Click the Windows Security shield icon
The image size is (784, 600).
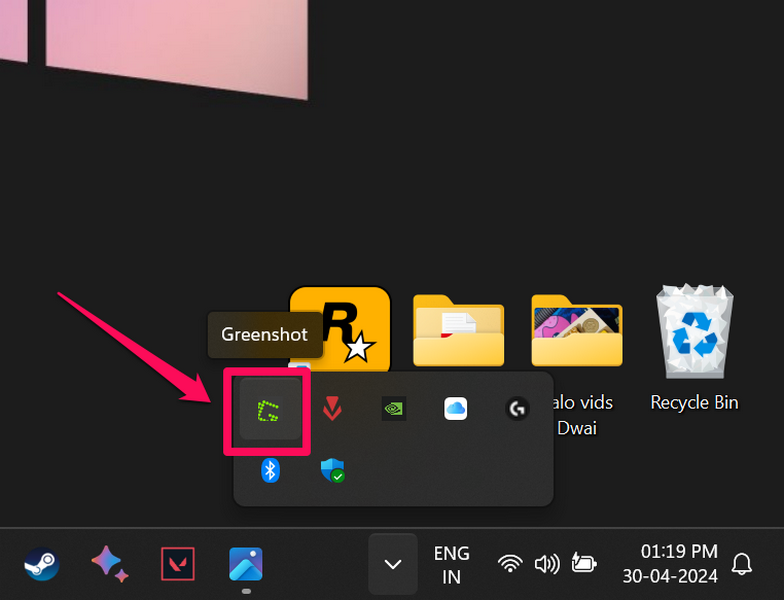333,470
